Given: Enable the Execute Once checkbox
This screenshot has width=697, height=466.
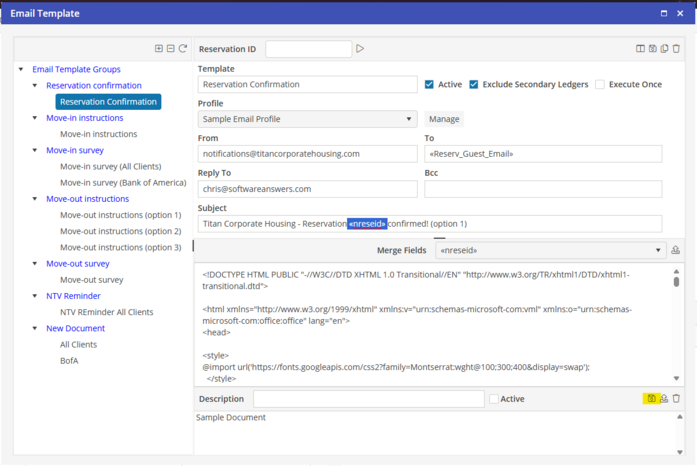Looking at the screenshot, I should click(x=600, y=85).
